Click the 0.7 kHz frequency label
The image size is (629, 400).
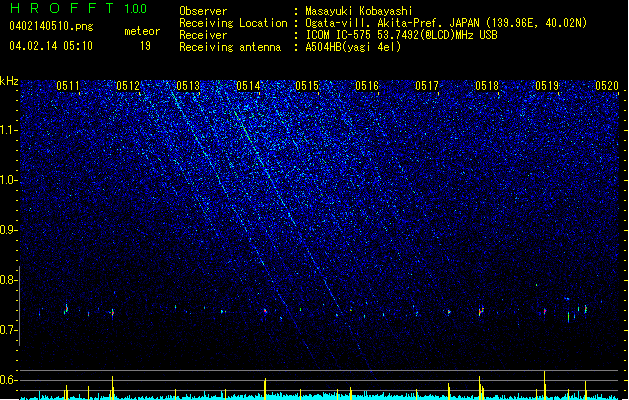tap(8, 330)
